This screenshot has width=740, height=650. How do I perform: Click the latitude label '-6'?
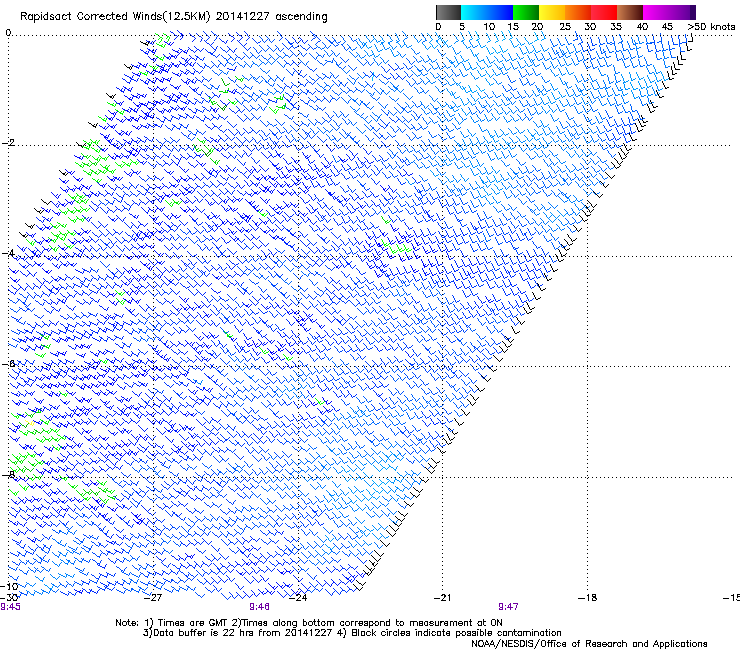coord(8,363)
